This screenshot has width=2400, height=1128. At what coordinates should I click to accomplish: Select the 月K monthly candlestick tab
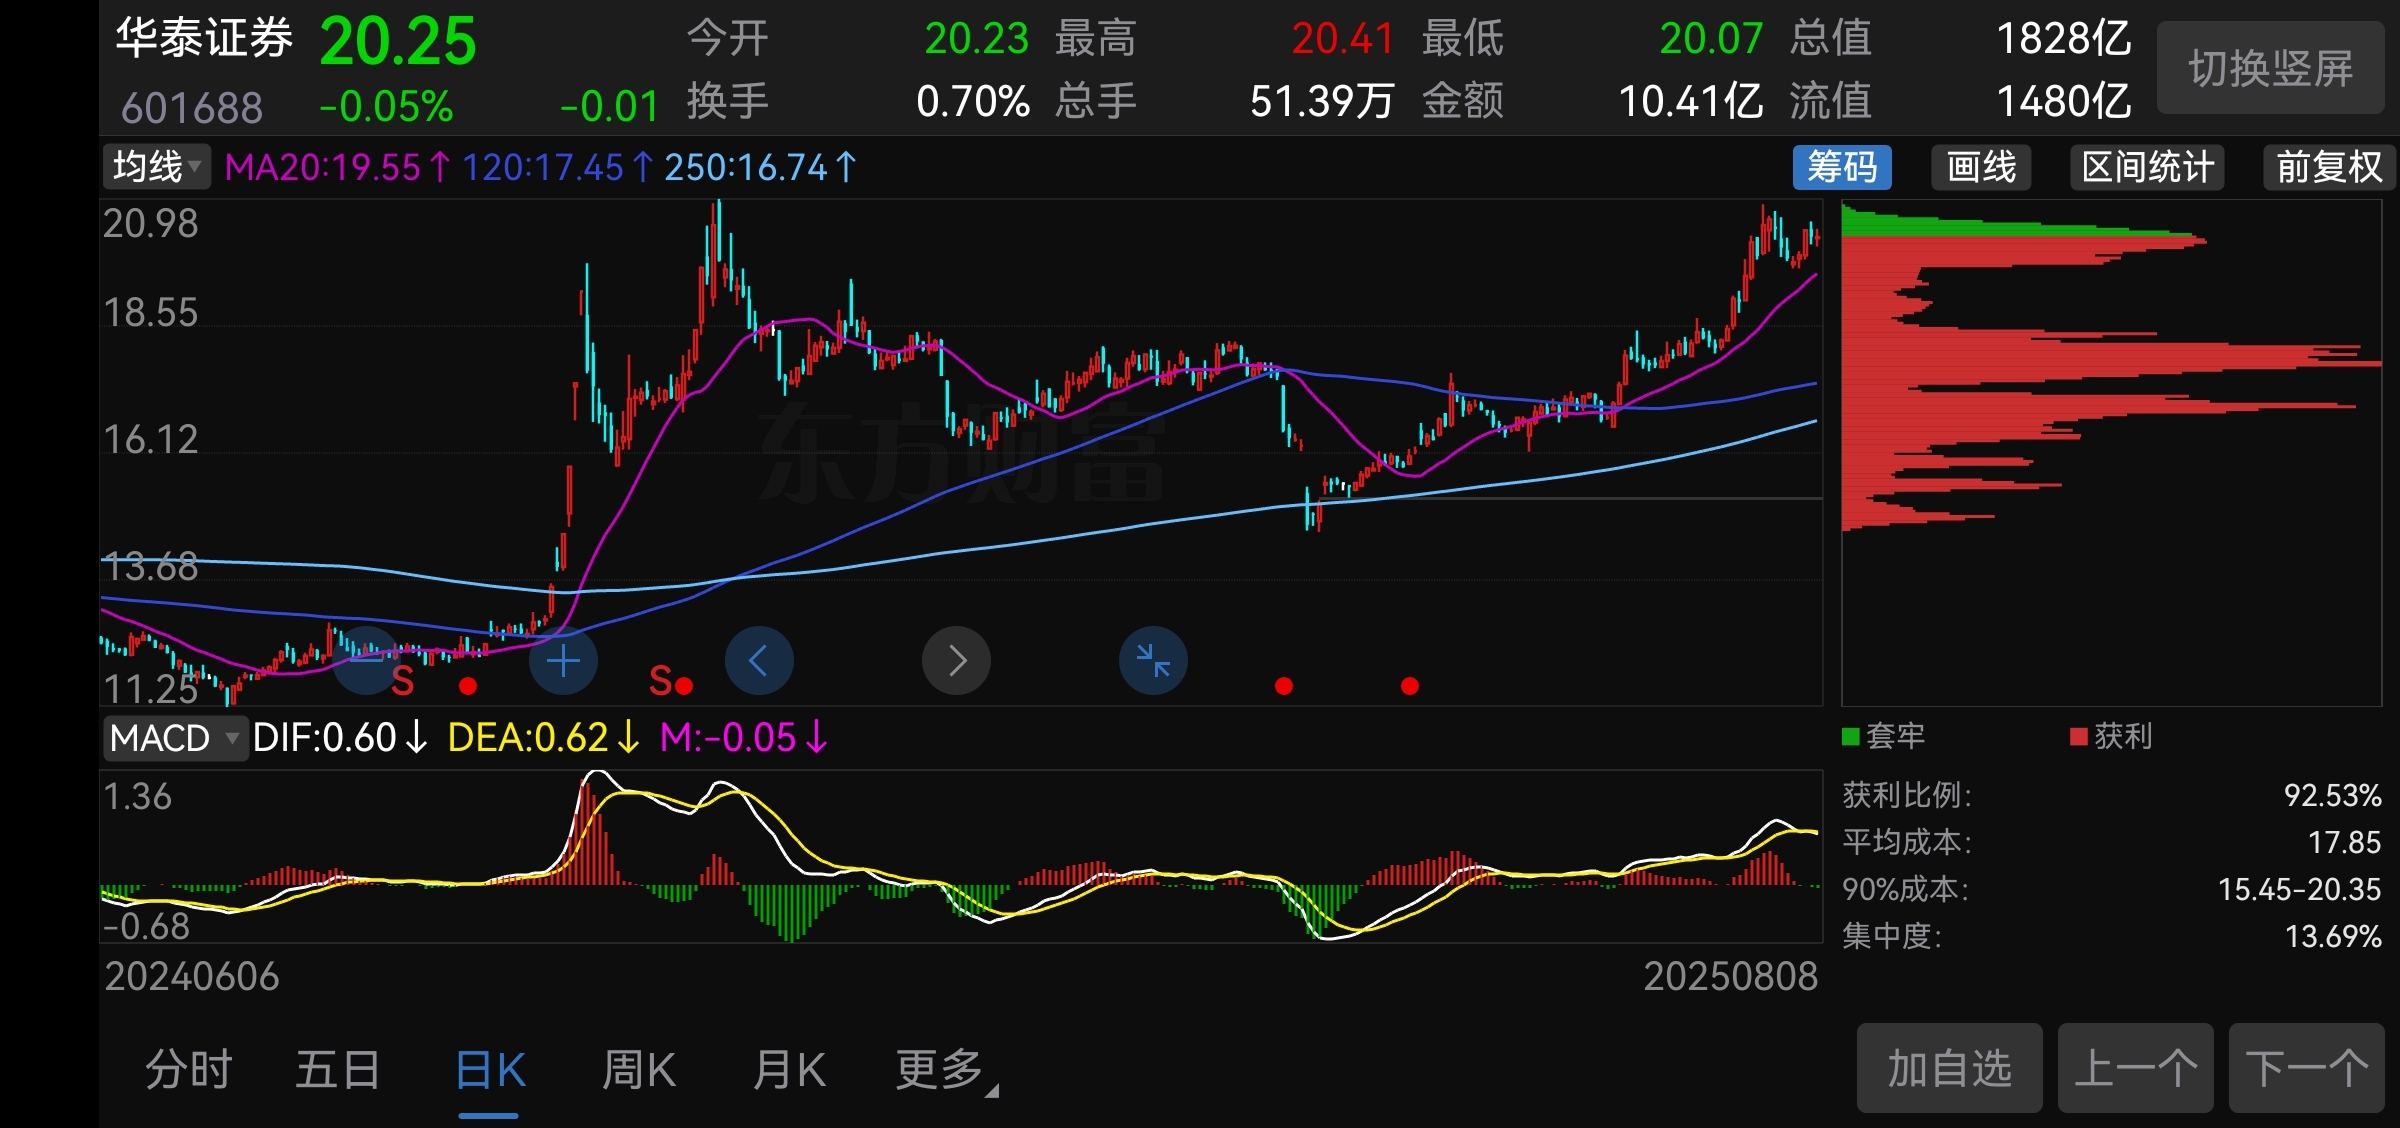coord(789,1070)
